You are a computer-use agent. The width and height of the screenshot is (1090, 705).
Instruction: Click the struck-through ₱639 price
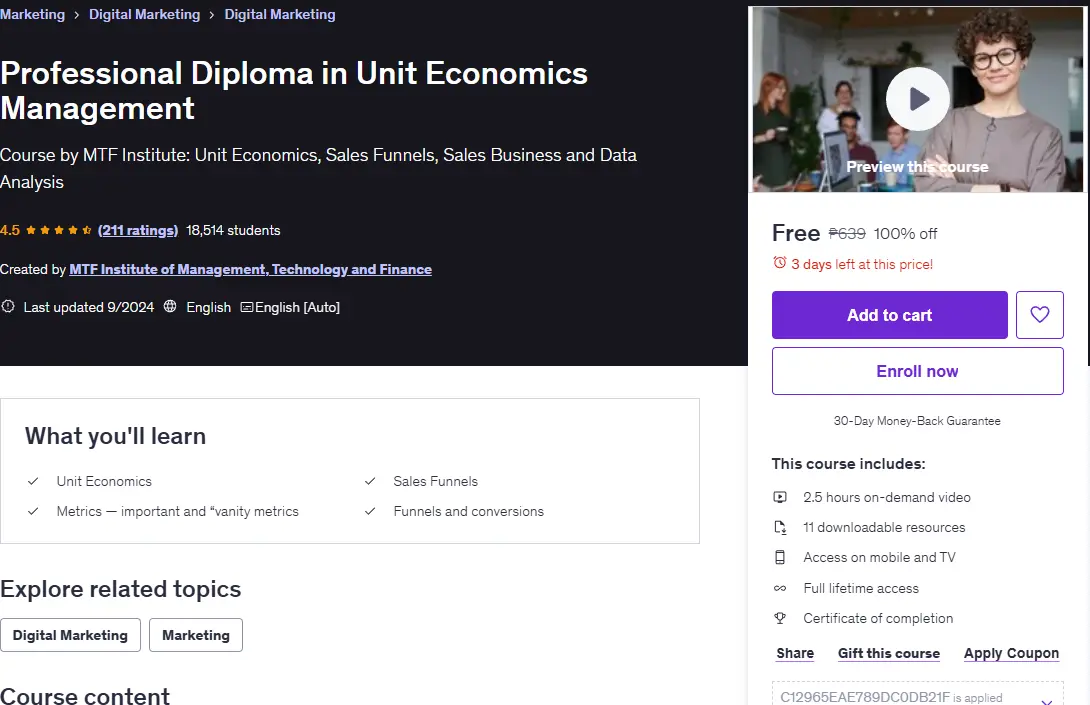coord(847,234)
